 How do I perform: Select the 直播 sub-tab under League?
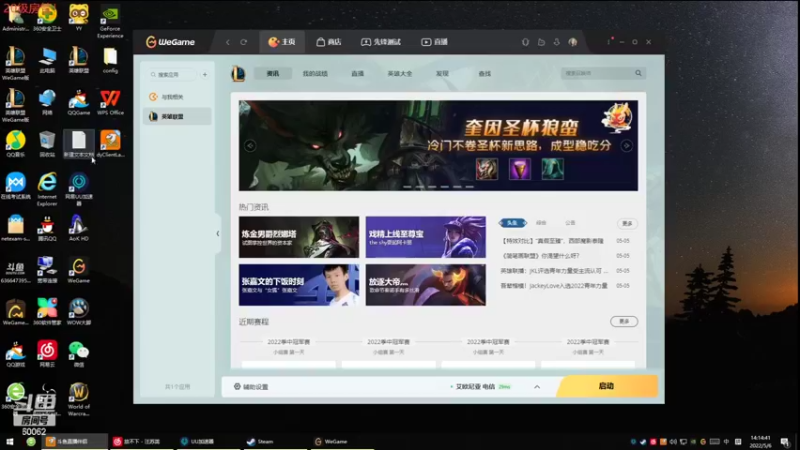coord(358,73)
